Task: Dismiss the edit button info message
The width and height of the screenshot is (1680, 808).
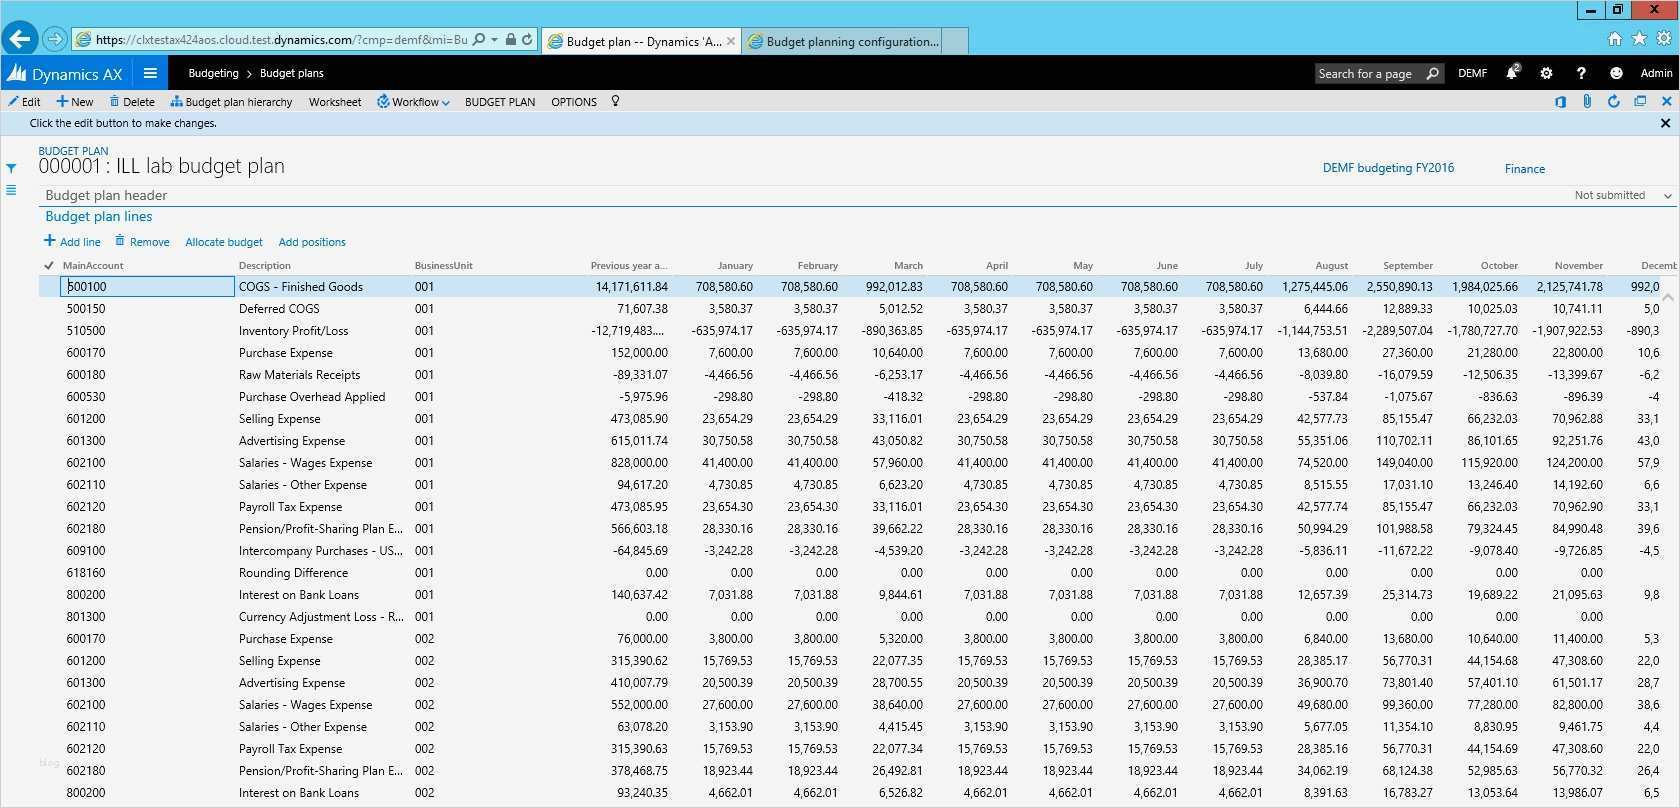Action: click(x=1665, y=123)
